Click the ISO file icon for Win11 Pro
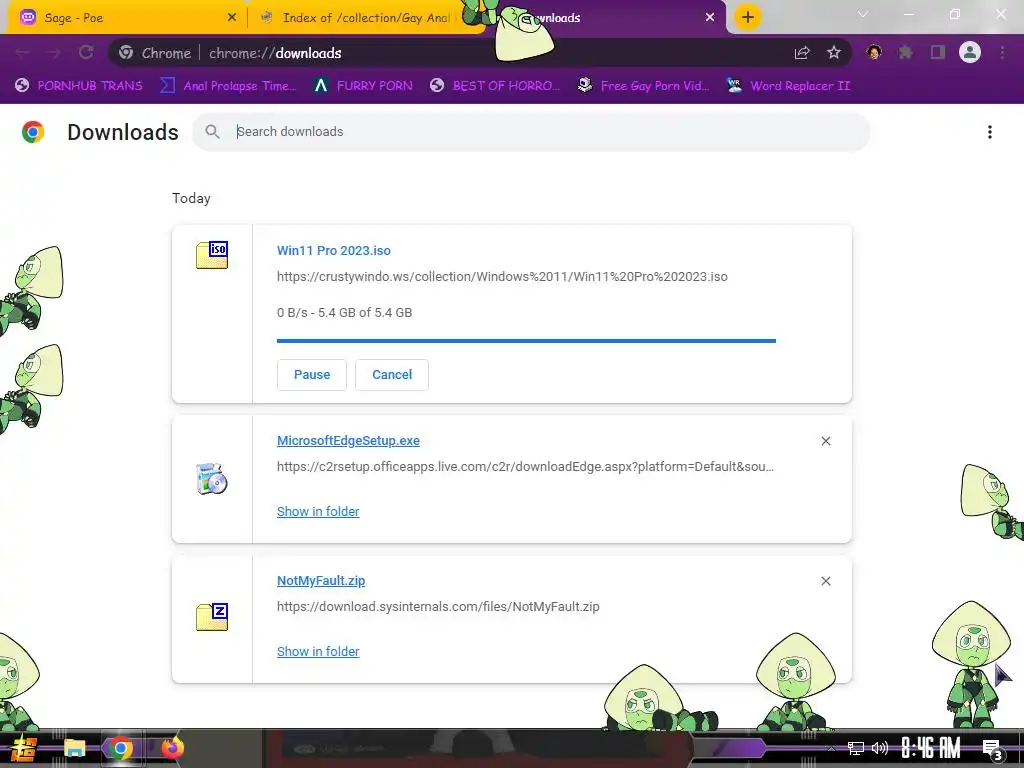The image size is (1024, 768). (x=212, y=255)
